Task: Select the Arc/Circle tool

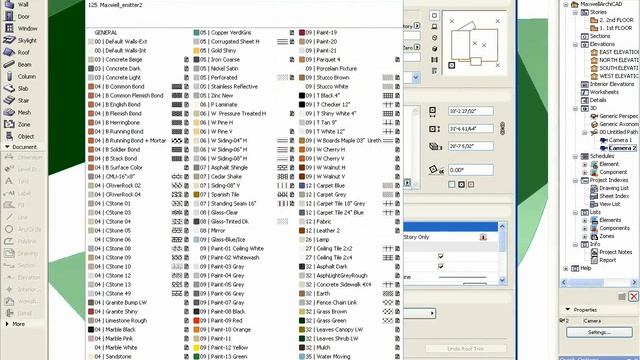Action: point(23,229)
